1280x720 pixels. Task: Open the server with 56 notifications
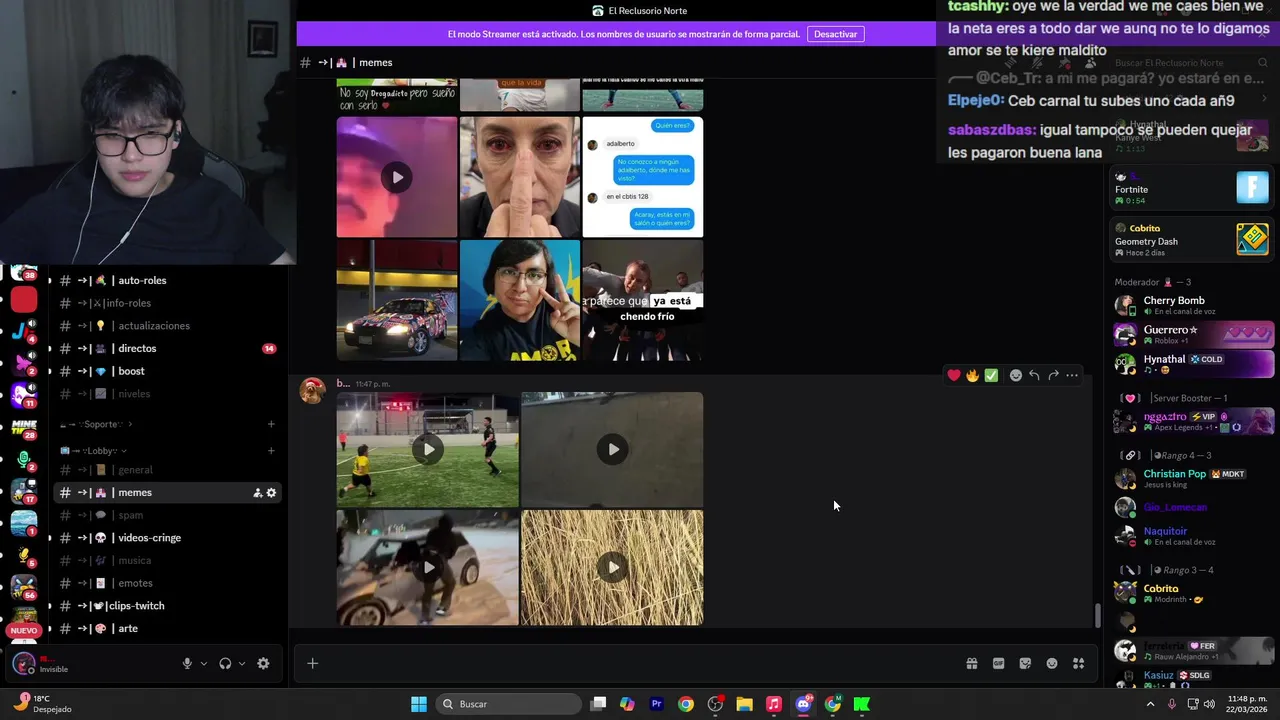pyautogui.click(x=24, y=587)
